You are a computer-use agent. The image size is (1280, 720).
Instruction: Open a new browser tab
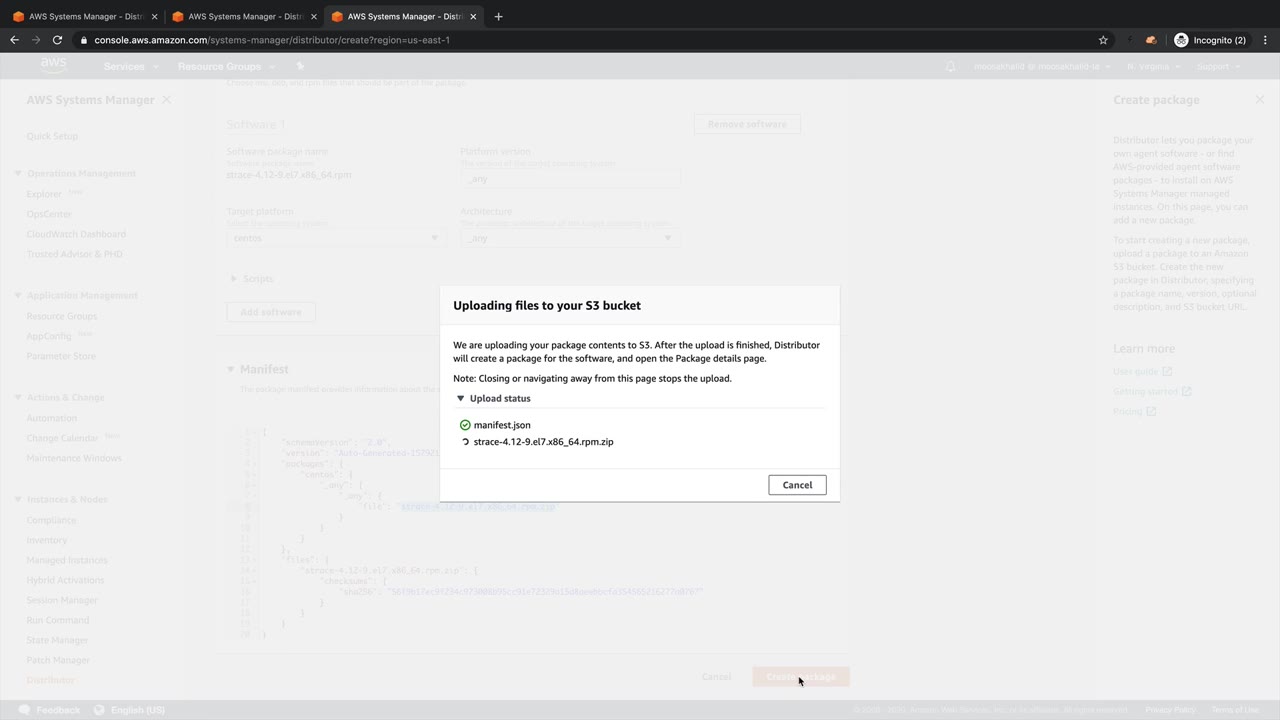click(x=498, y=16)
